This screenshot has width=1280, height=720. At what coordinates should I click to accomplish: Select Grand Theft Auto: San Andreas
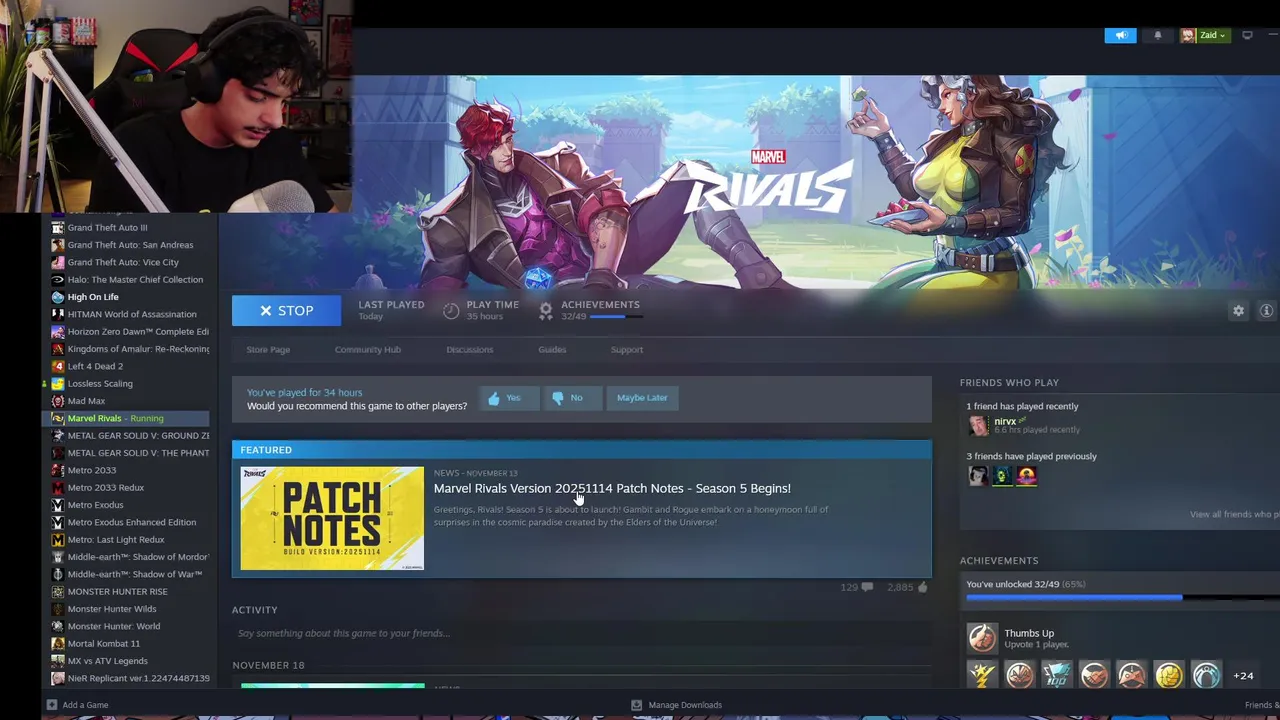tap(130, 245)
